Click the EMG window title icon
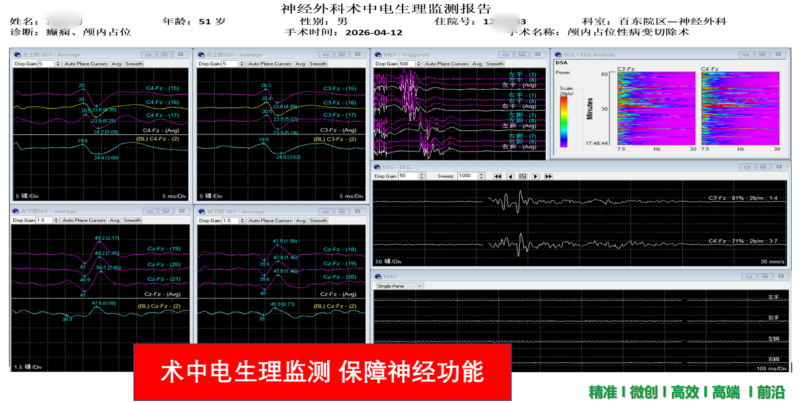This screenshot has height=403, width=800. (x=378, y=276)
